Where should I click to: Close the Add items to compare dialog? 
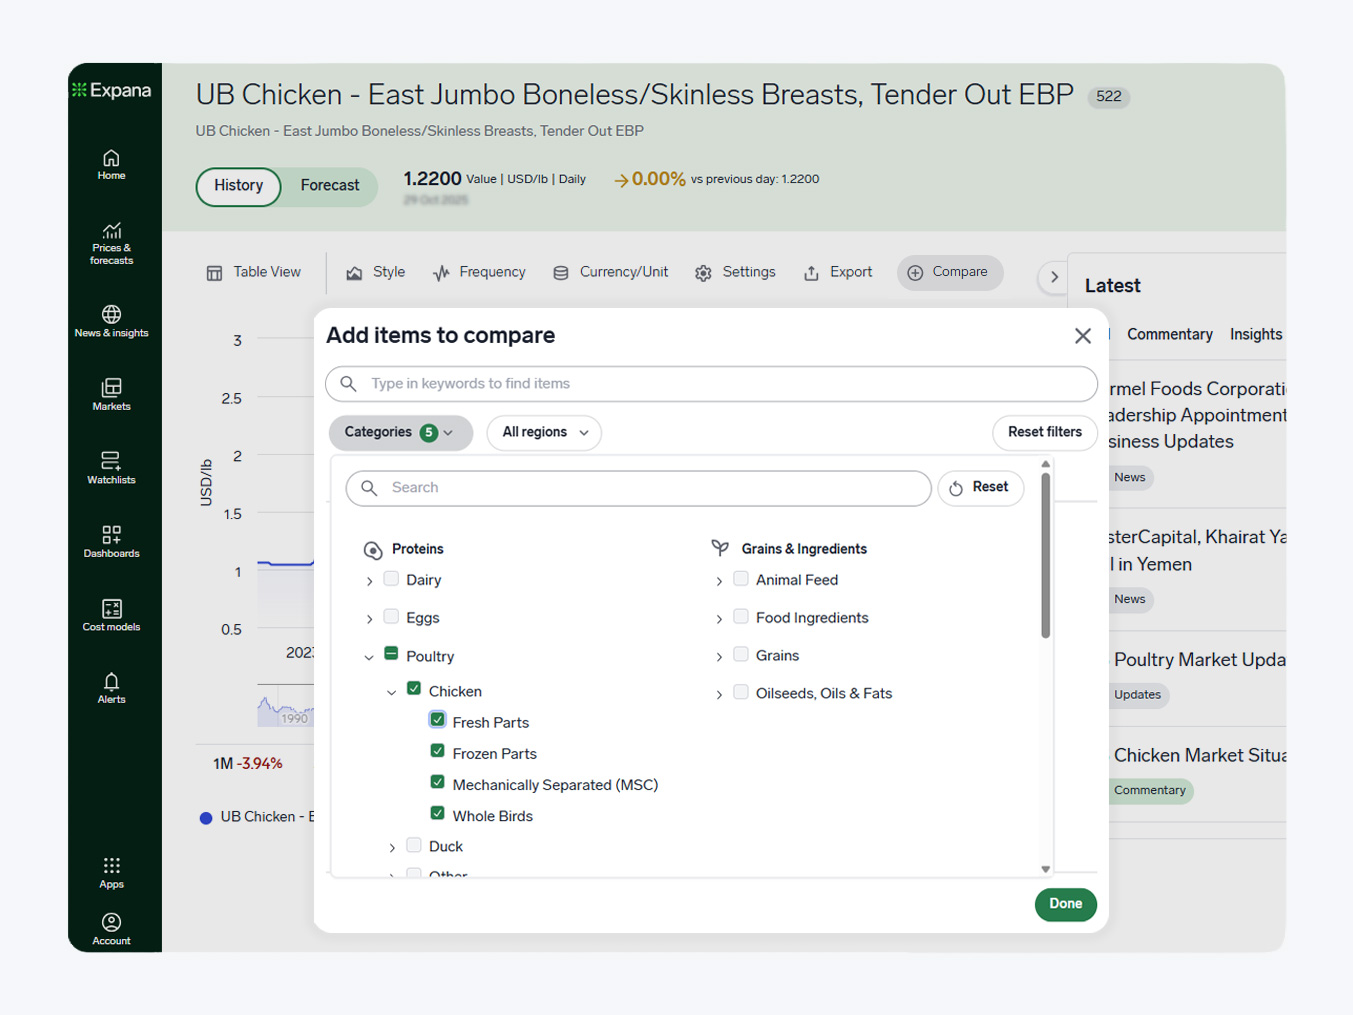pyautogui.click(x=1083, y=336)
